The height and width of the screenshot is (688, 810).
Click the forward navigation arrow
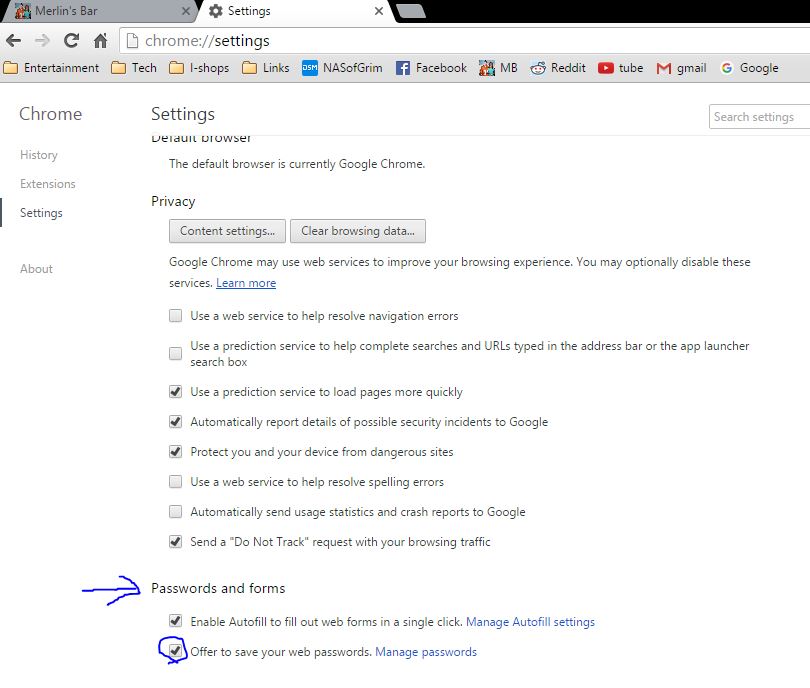point(42,40)
